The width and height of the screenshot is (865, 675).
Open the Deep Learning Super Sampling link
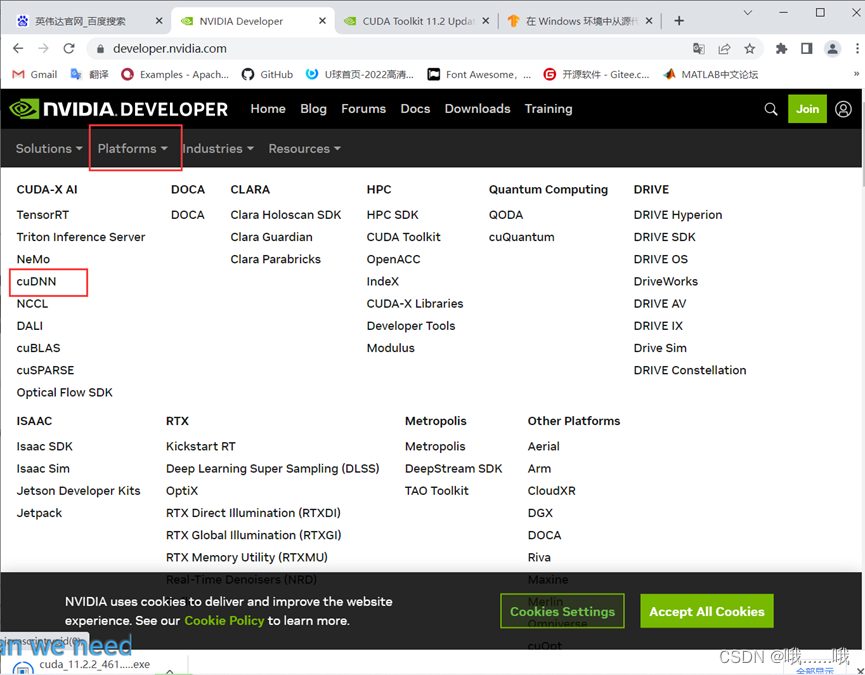click(x=273, y=468)
